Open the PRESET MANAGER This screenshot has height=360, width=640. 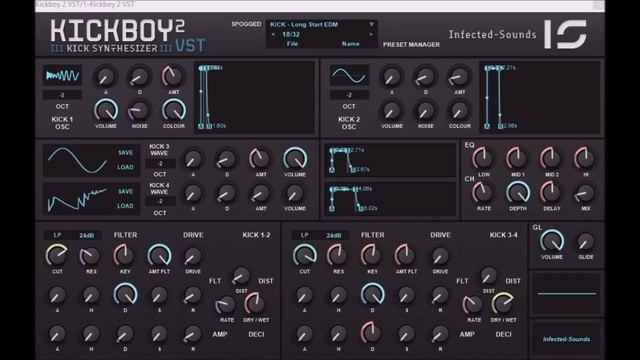point(411,44)
